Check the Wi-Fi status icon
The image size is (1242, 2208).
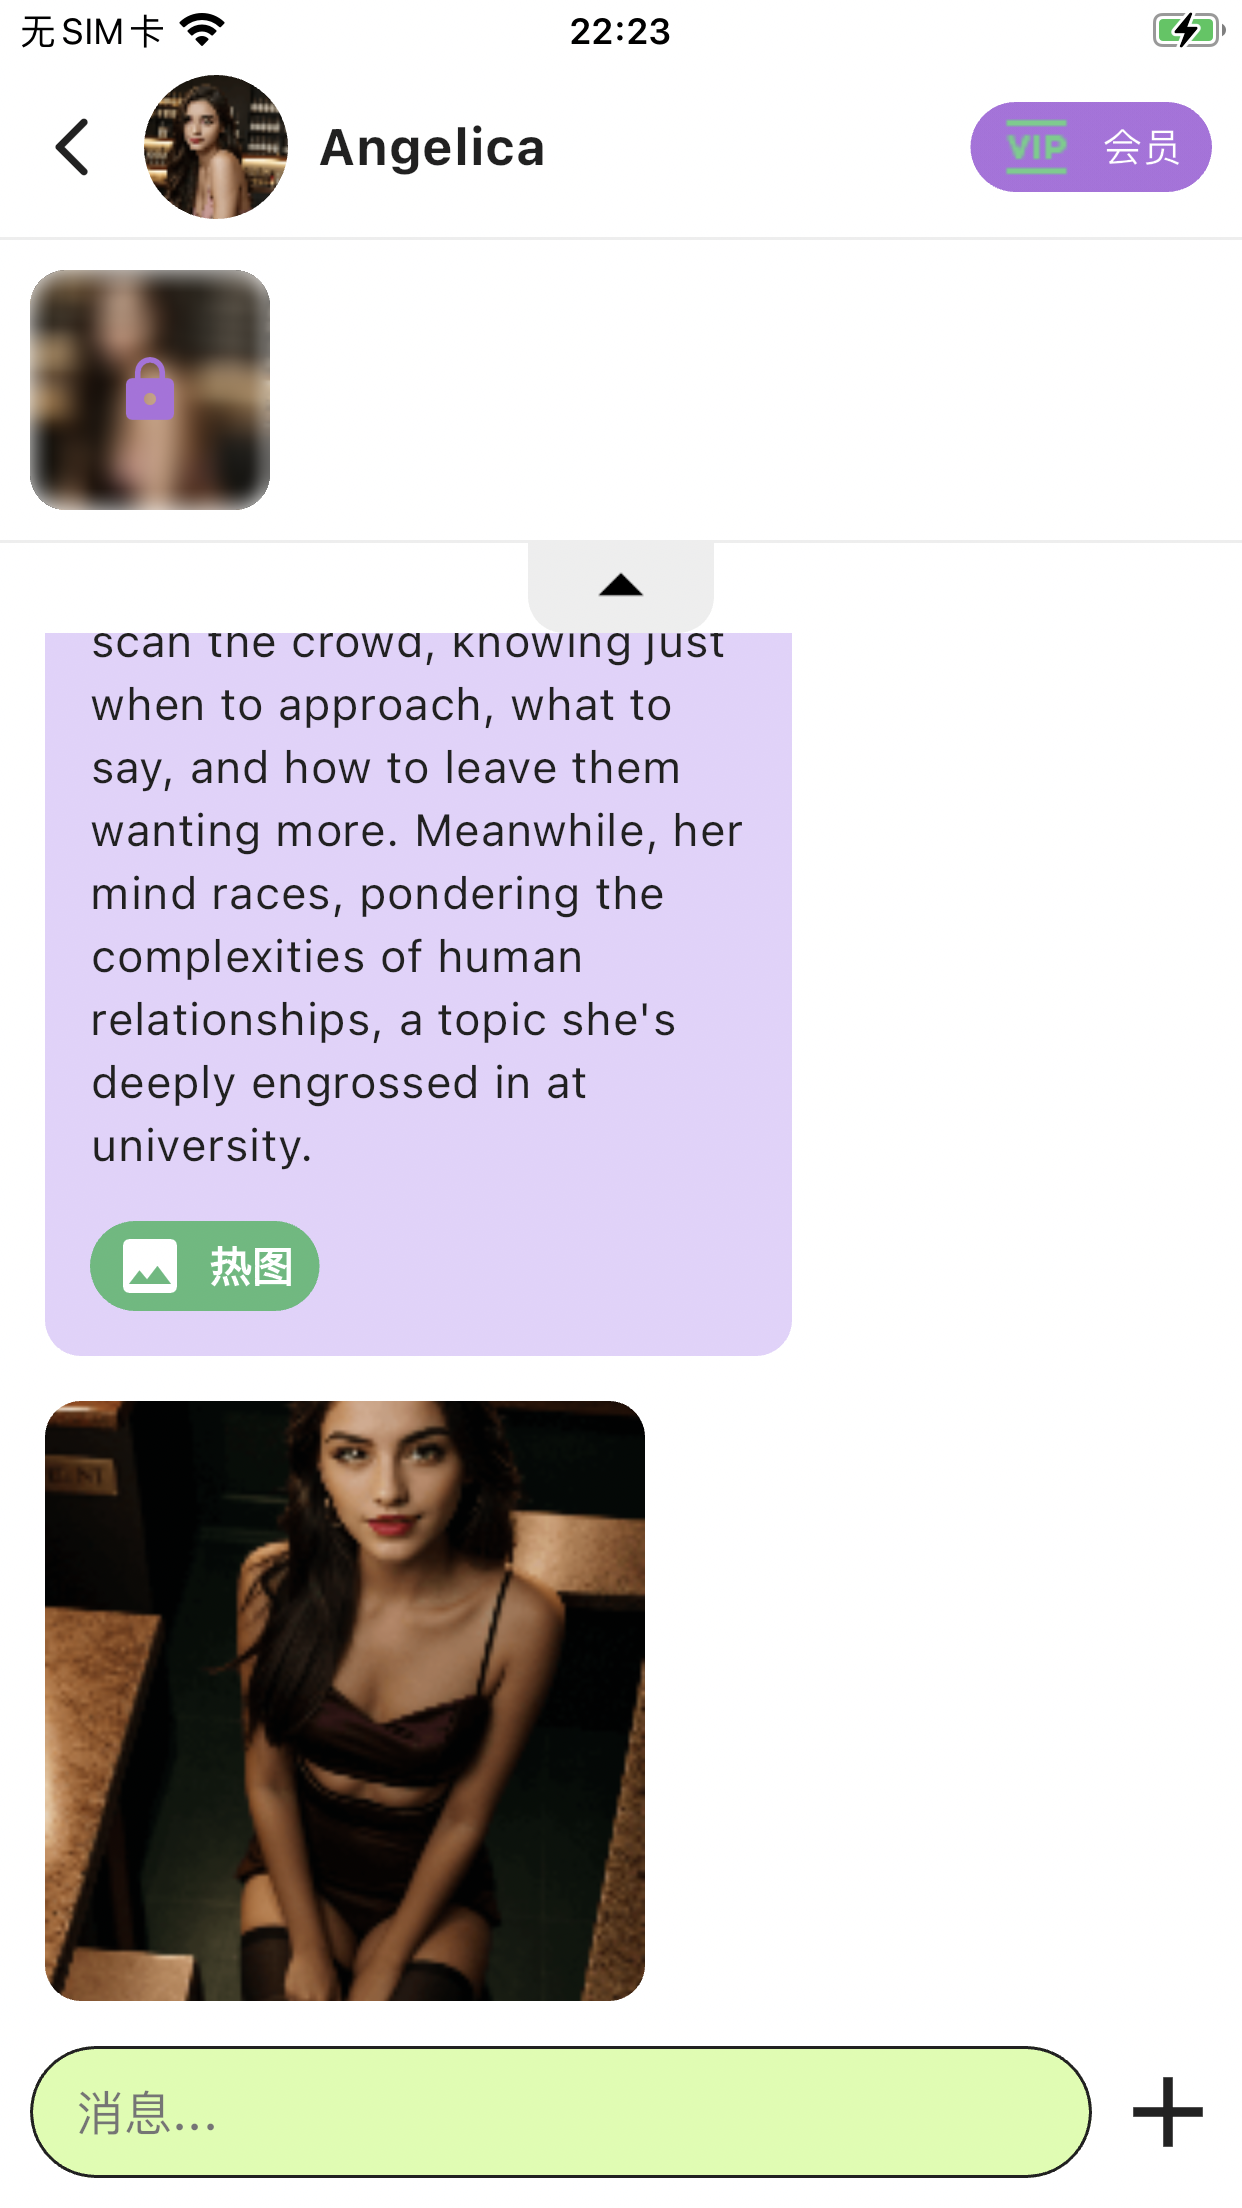(x=203, y=31)
